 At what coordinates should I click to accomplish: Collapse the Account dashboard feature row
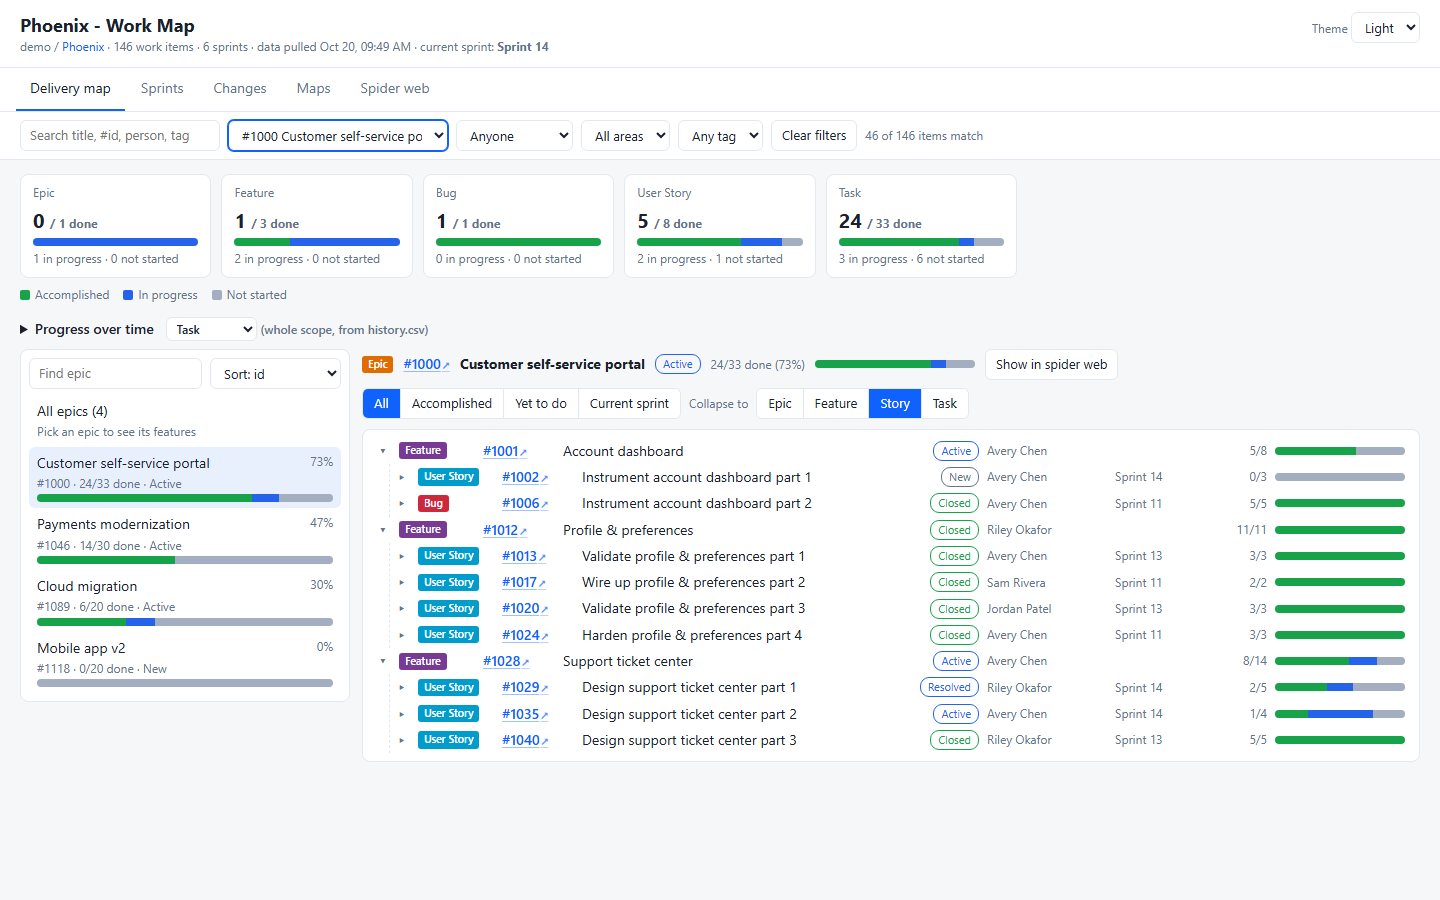point(383,451)
